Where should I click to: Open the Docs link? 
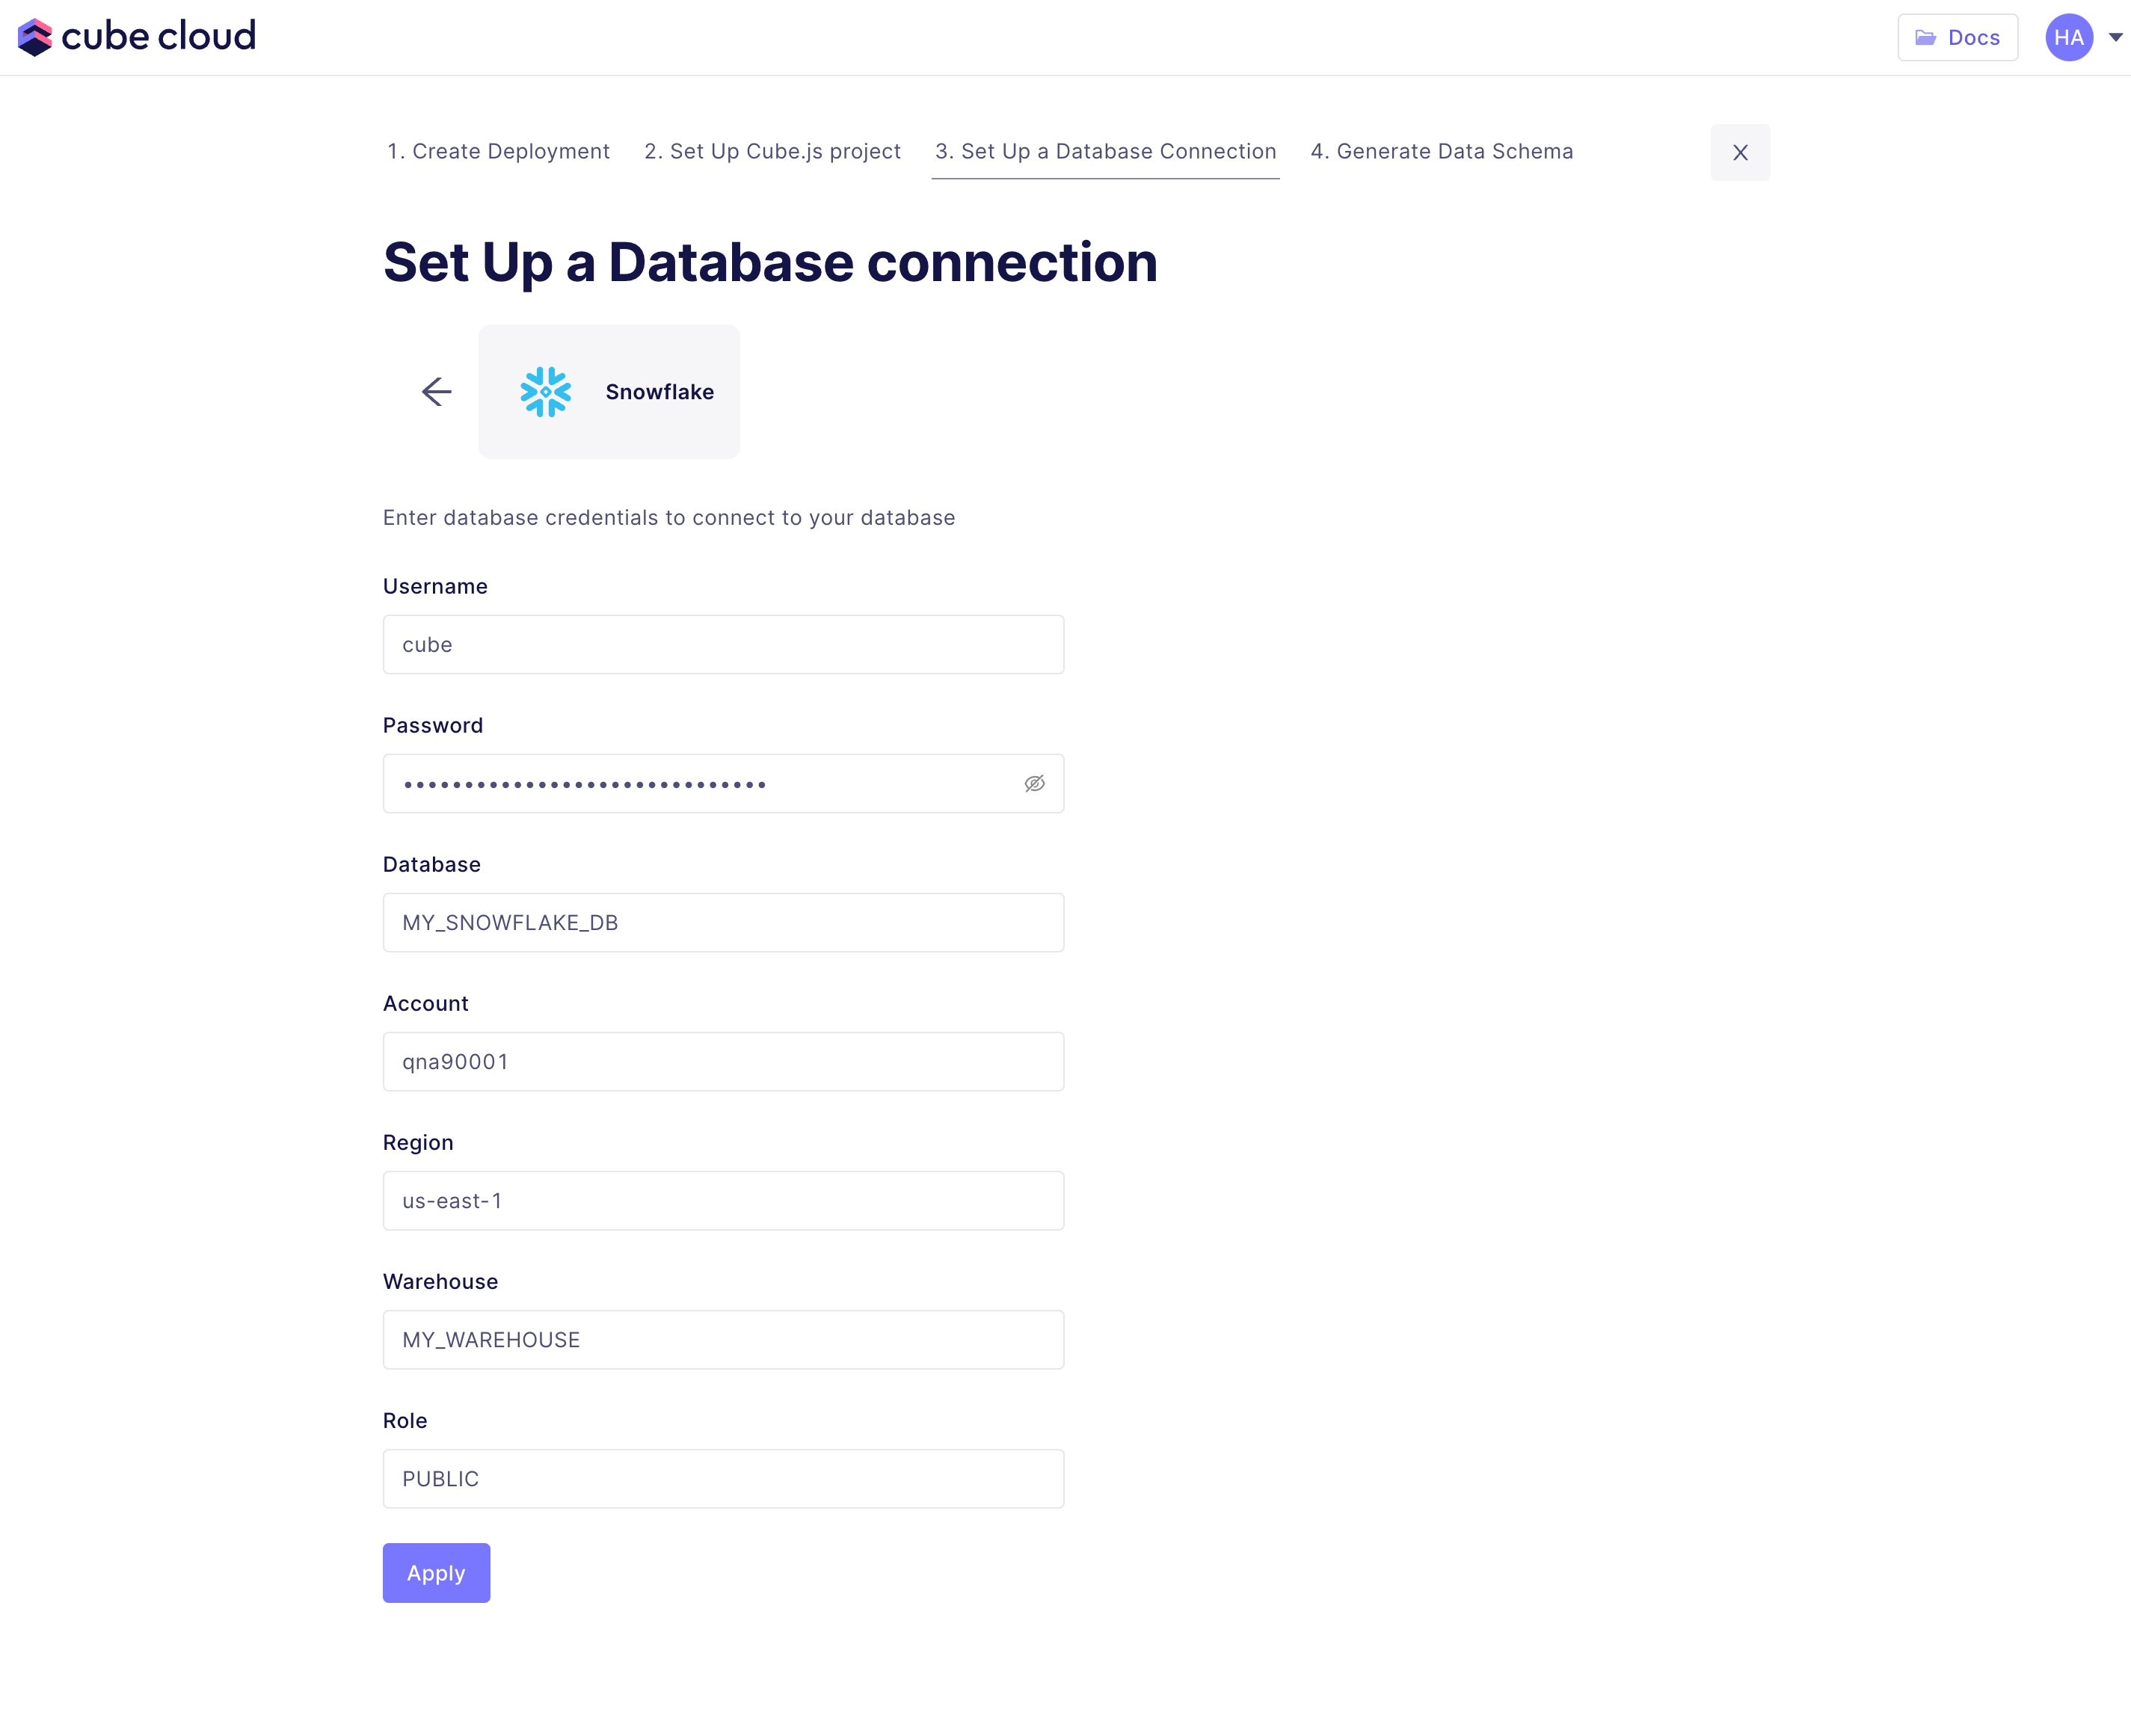pos(1957,38)
